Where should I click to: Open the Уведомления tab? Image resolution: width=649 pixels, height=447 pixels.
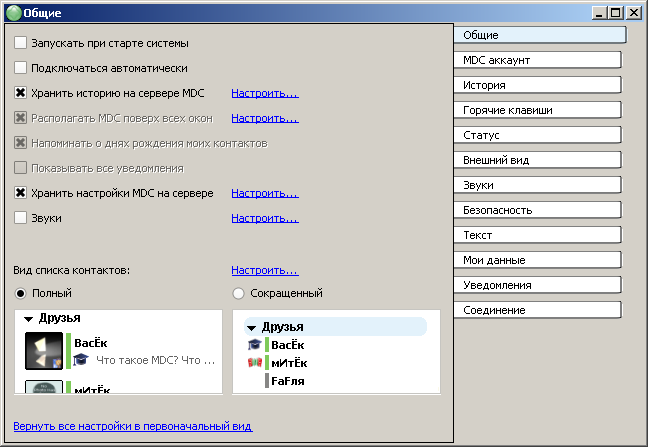coord(537,285)
